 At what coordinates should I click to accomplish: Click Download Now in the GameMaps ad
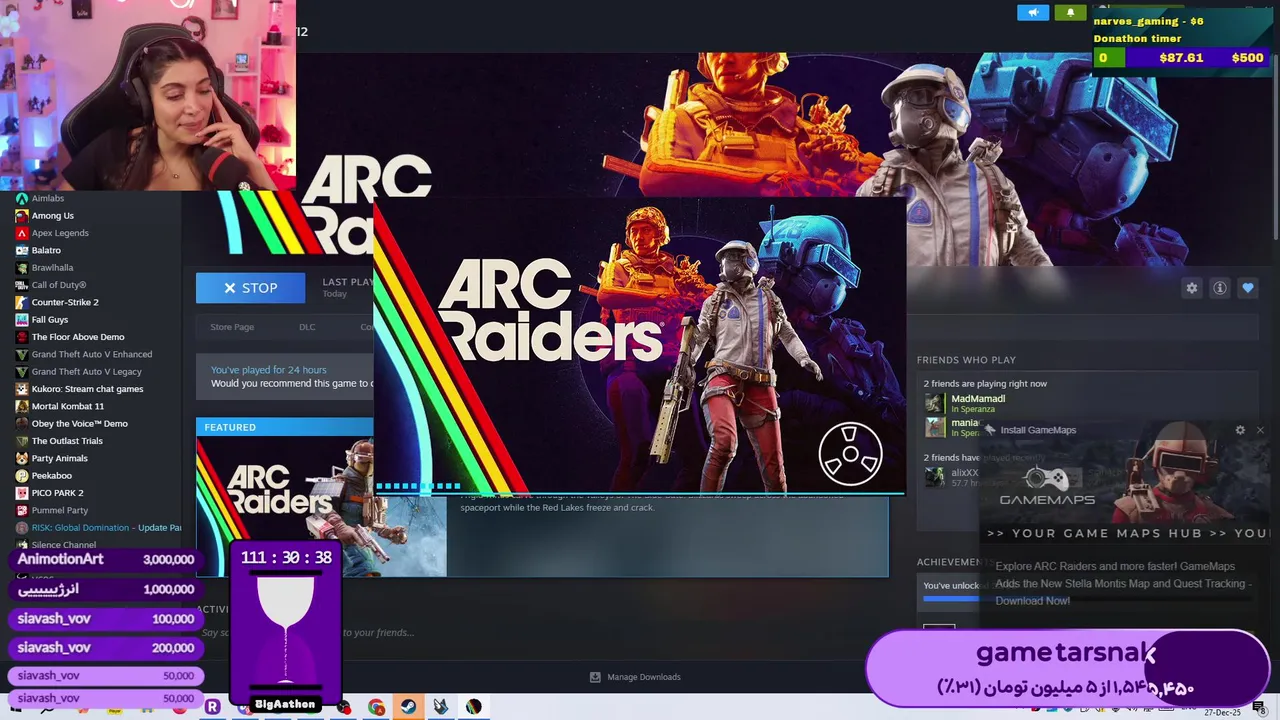pyautogui.click(x=1032, y=601)
